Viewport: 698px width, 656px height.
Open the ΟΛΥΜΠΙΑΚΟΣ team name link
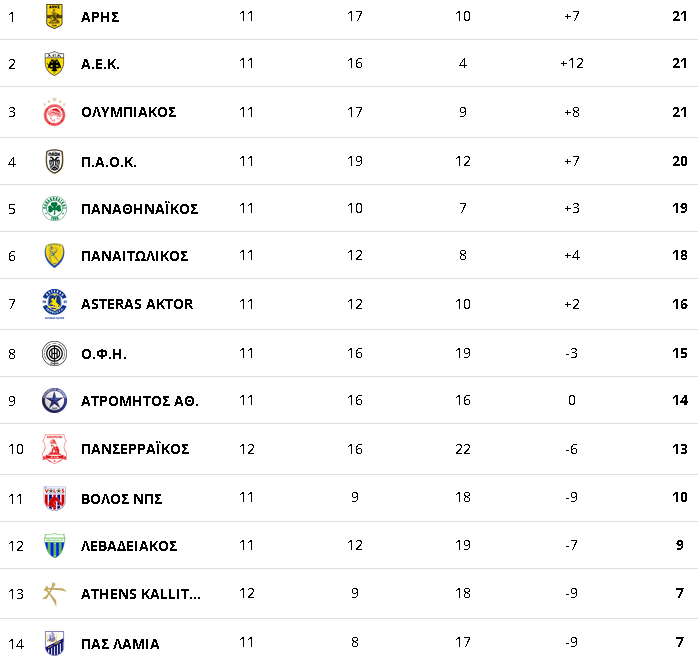coord(129,112)
